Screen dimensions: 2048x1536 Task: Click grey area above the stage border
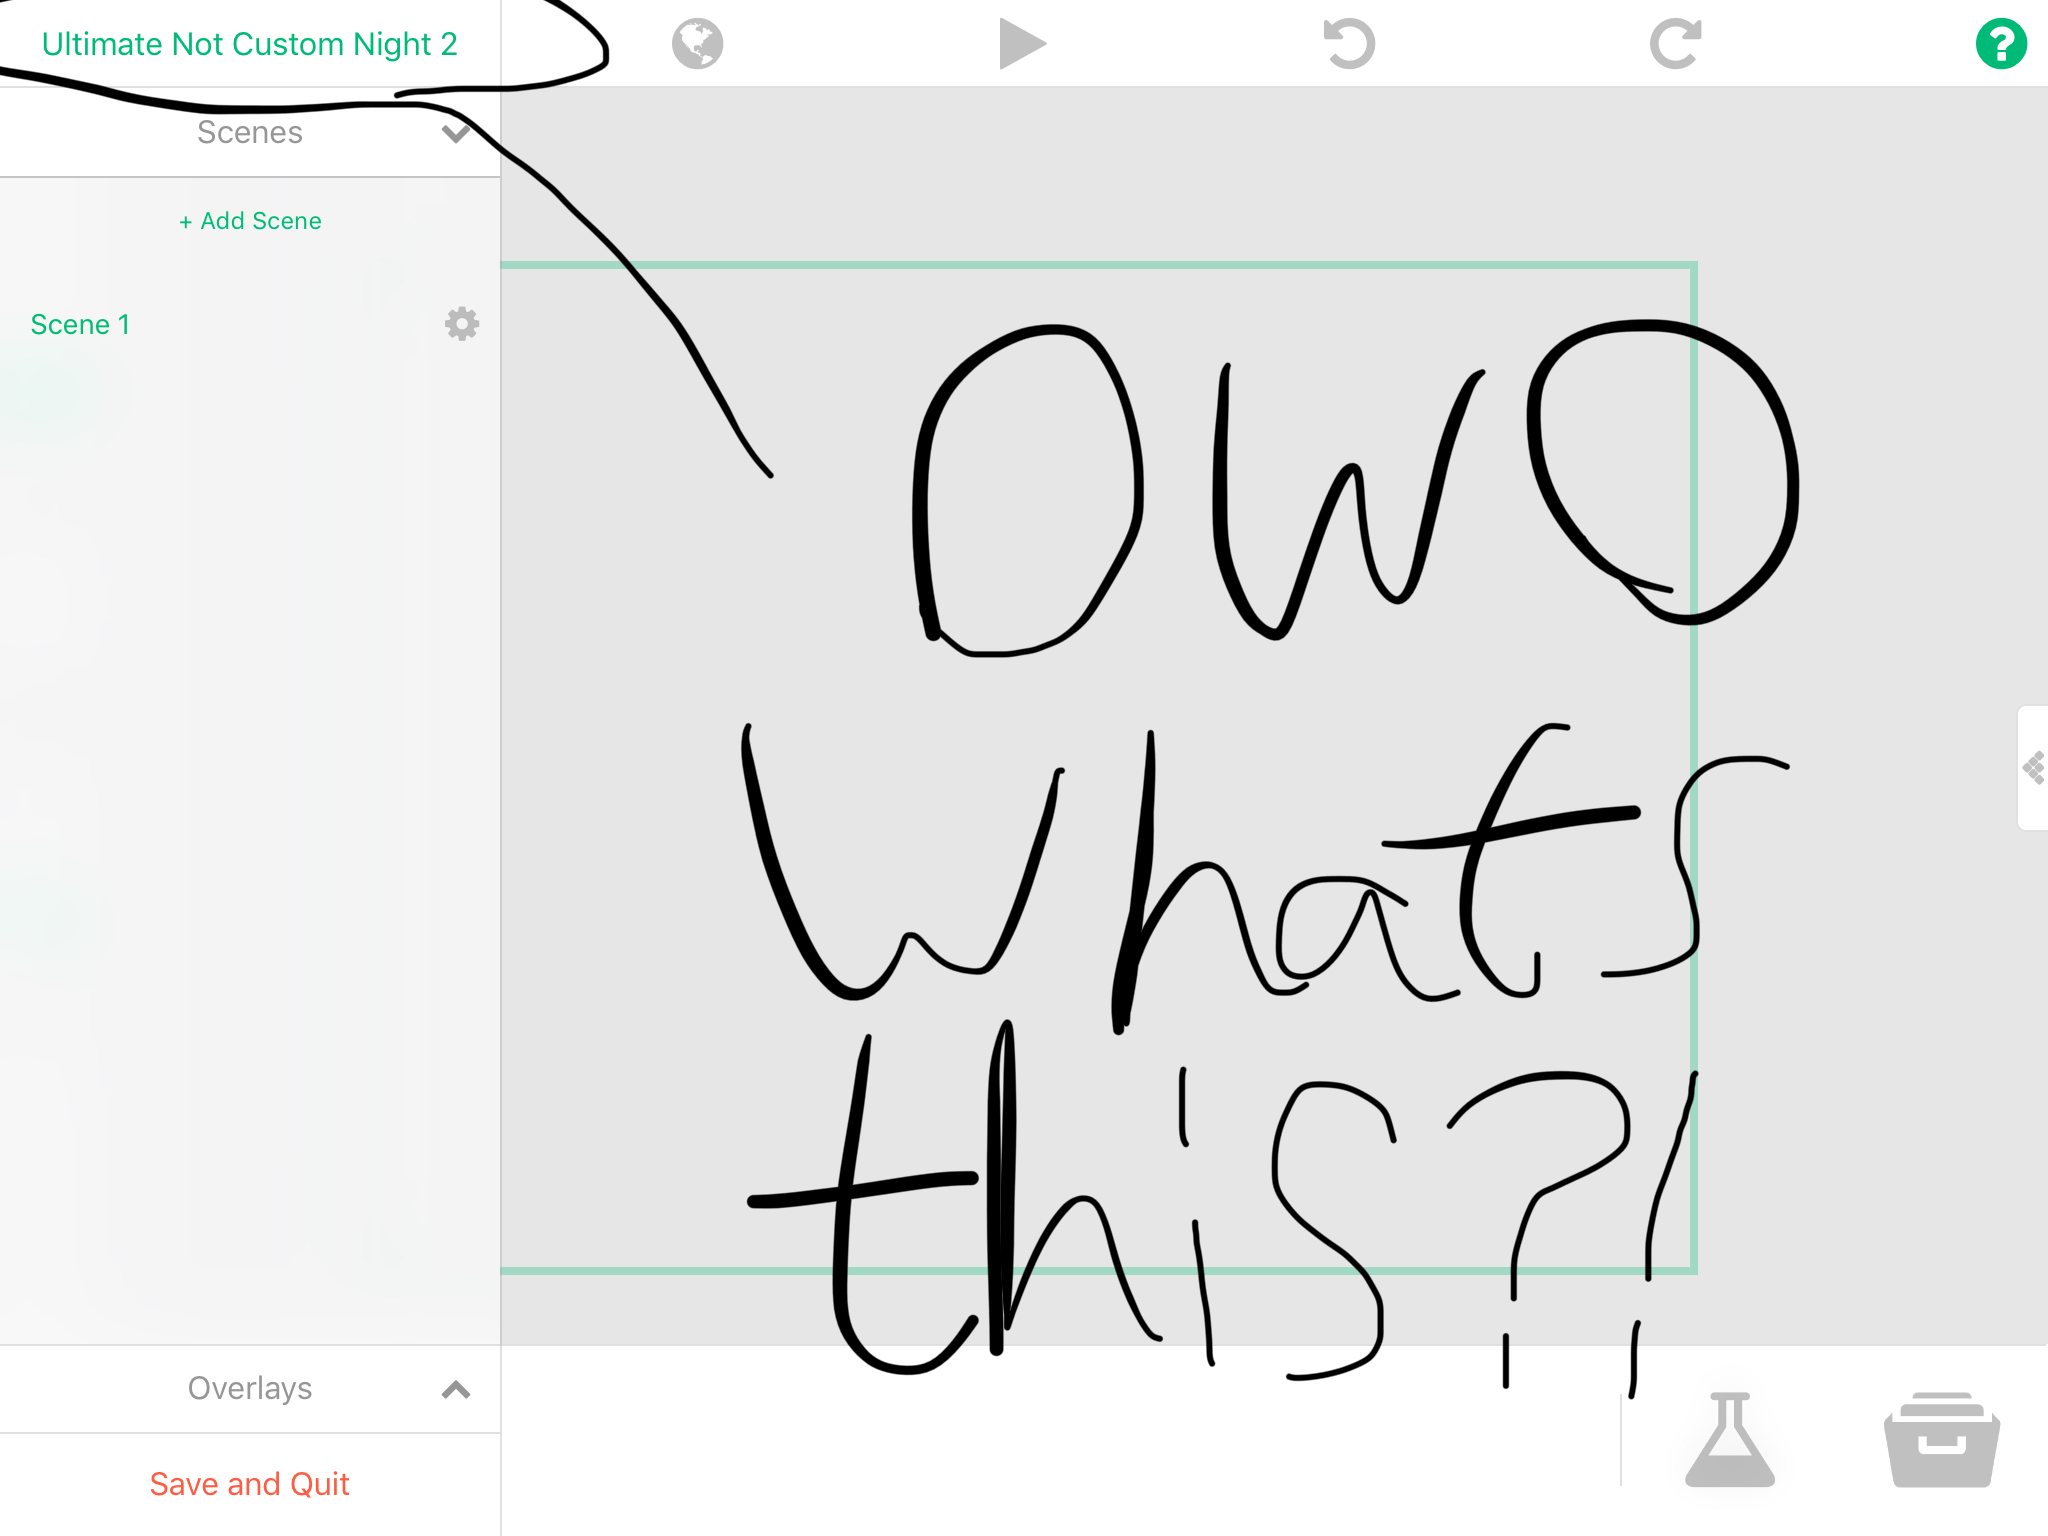[x=1200, y=175]
